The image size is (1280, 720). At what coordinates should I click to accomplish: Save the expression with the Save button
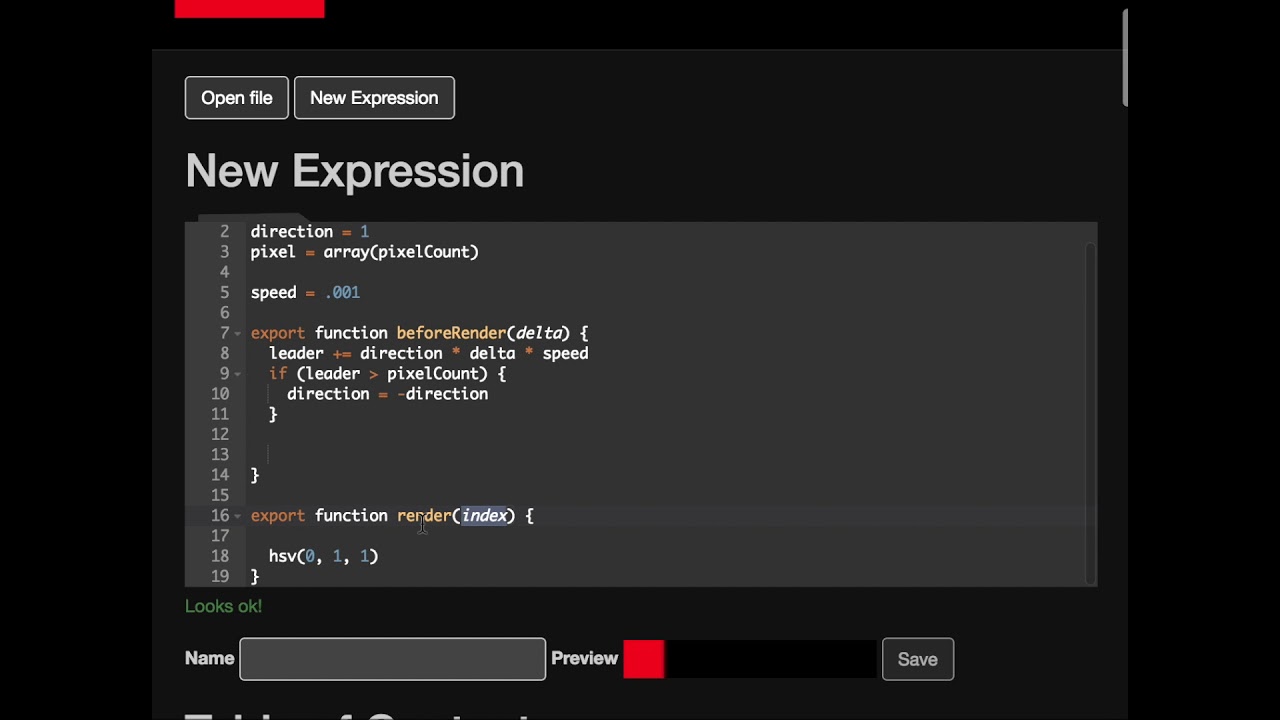917,659
